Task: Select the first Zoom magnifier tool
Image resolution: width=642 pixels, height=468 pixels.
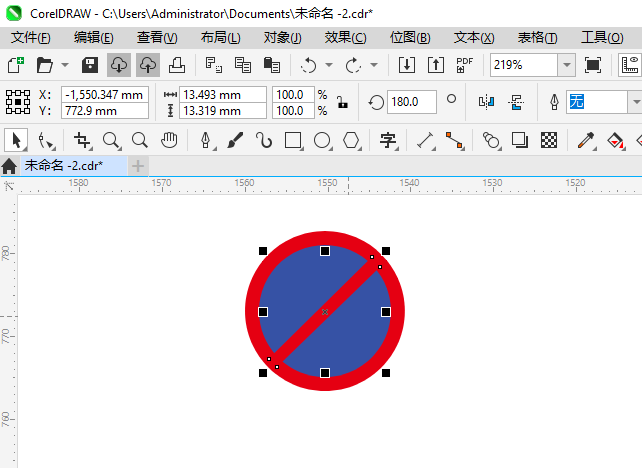Action: coord(111,141)
